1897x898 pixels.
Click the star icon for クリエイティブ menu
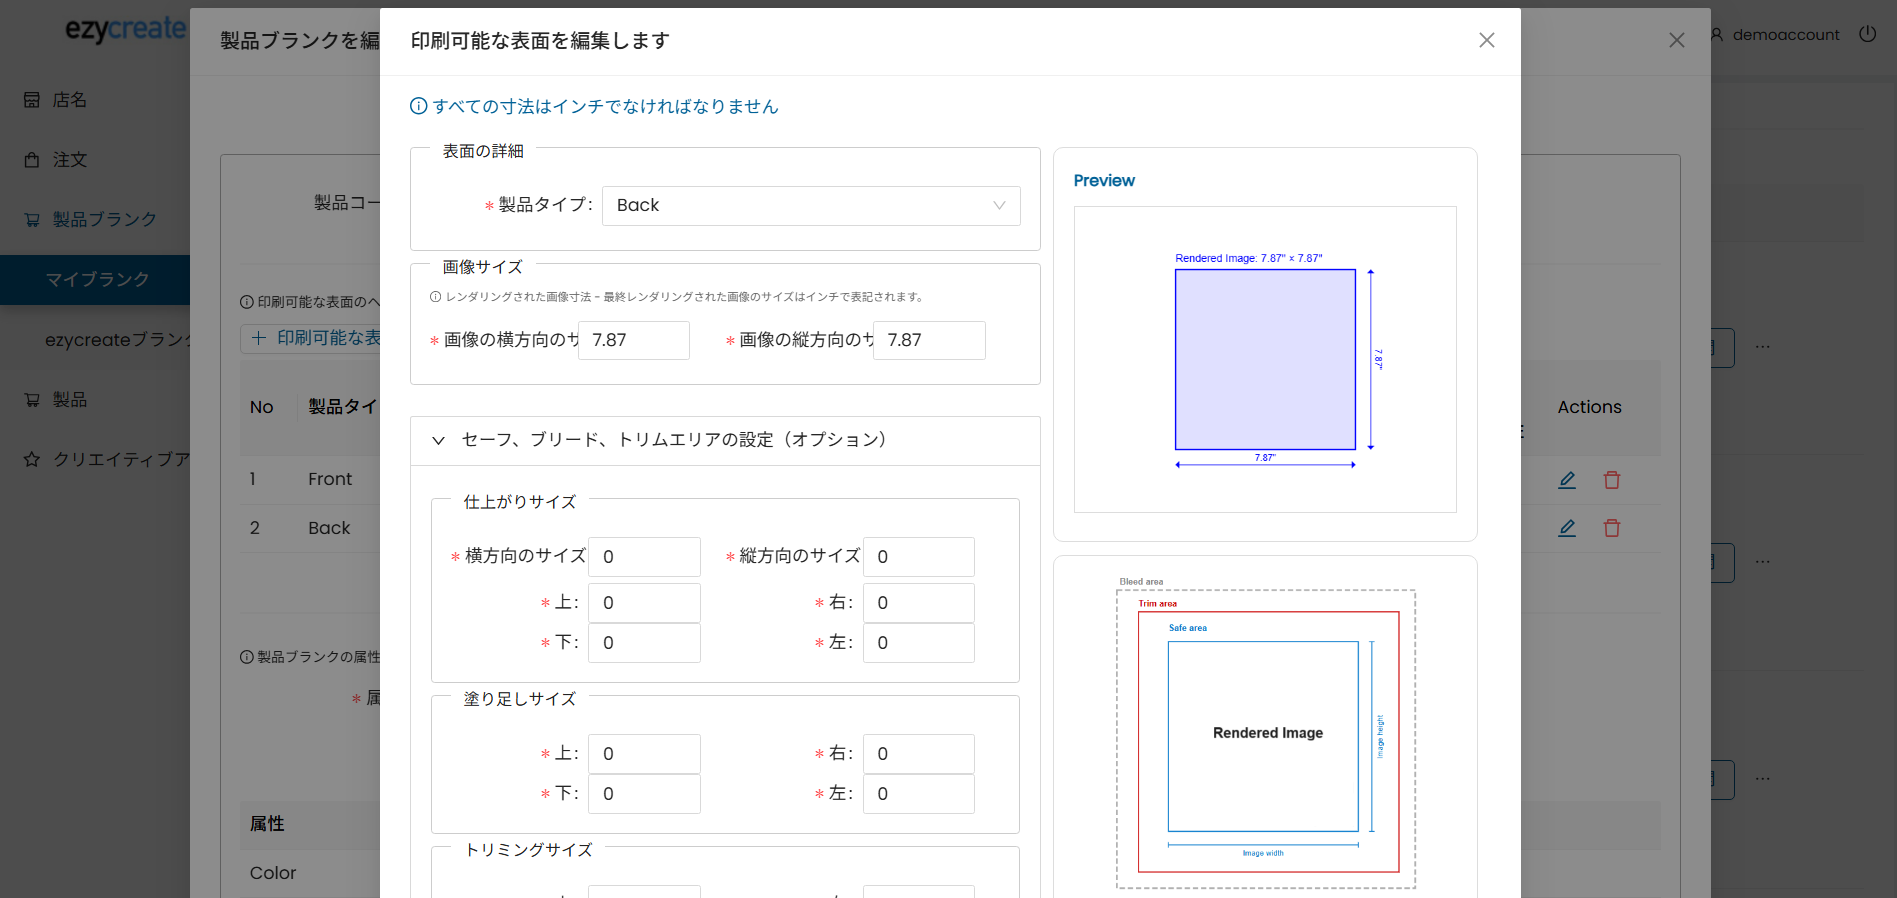32,460
